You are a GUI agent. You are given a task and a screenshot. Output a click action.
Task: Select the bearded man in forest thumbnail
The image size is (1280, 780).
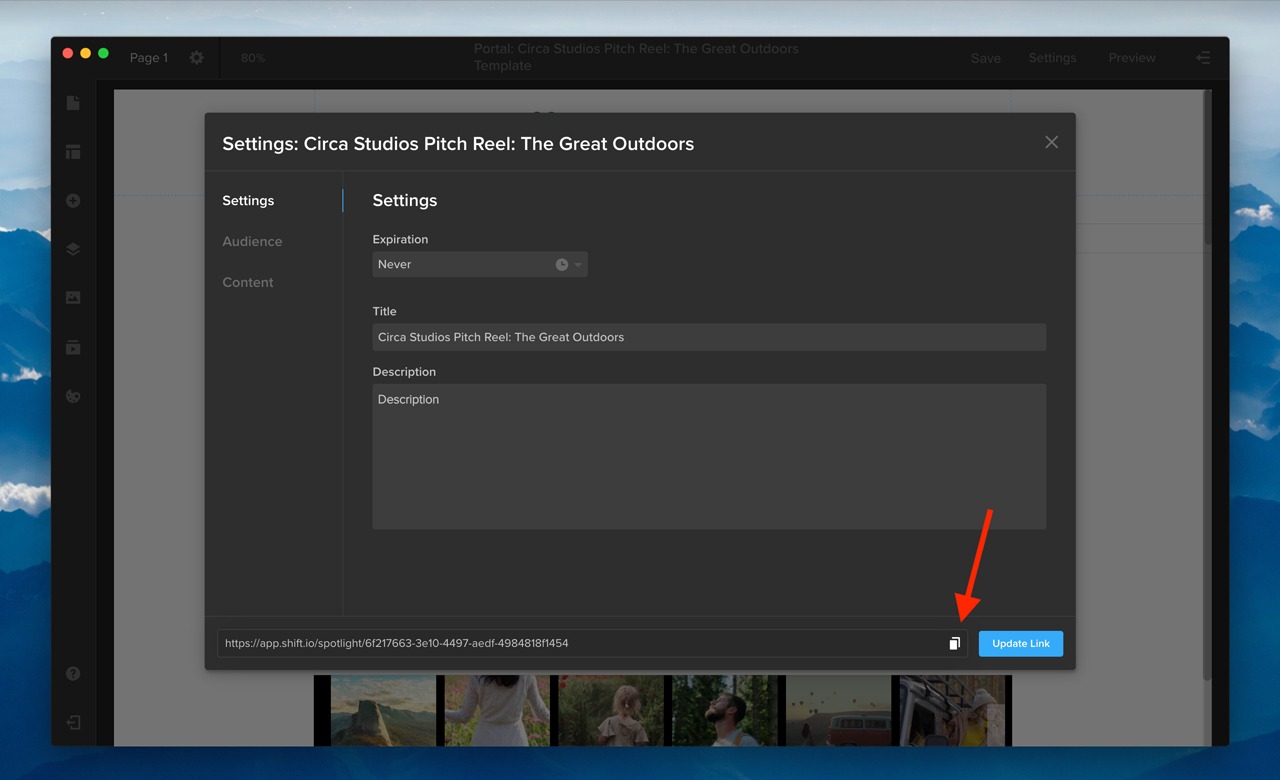point(725,710)
